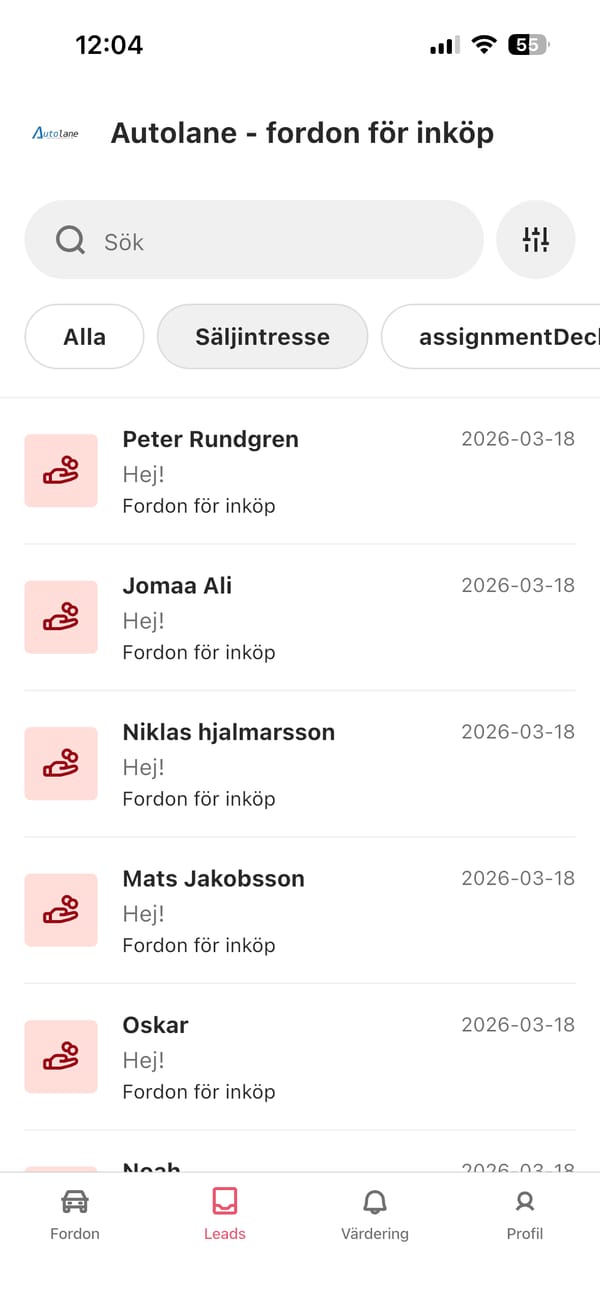600x1300 pixels.
Task: Tap the Autolane logo in the header
Action: pos(56,132)
